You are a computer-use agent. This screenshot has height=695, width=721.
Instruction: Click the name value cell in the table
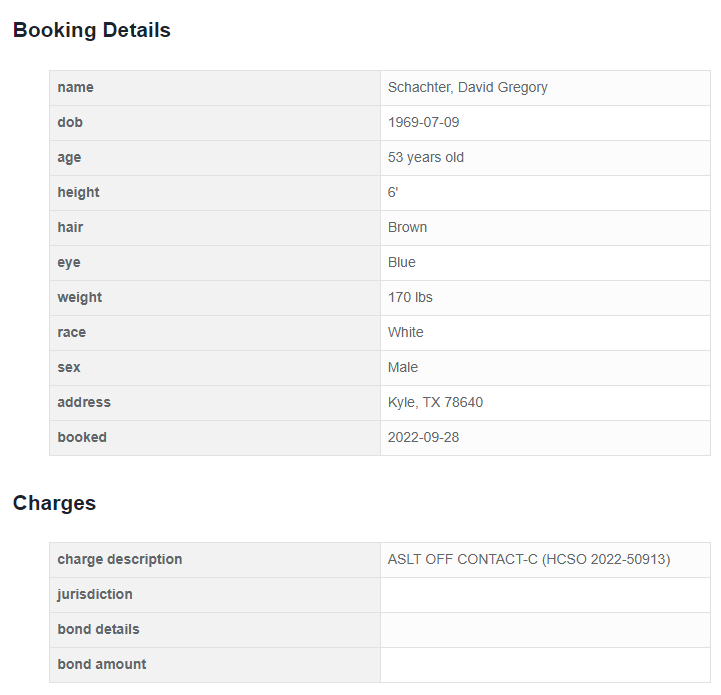[467, 87]
